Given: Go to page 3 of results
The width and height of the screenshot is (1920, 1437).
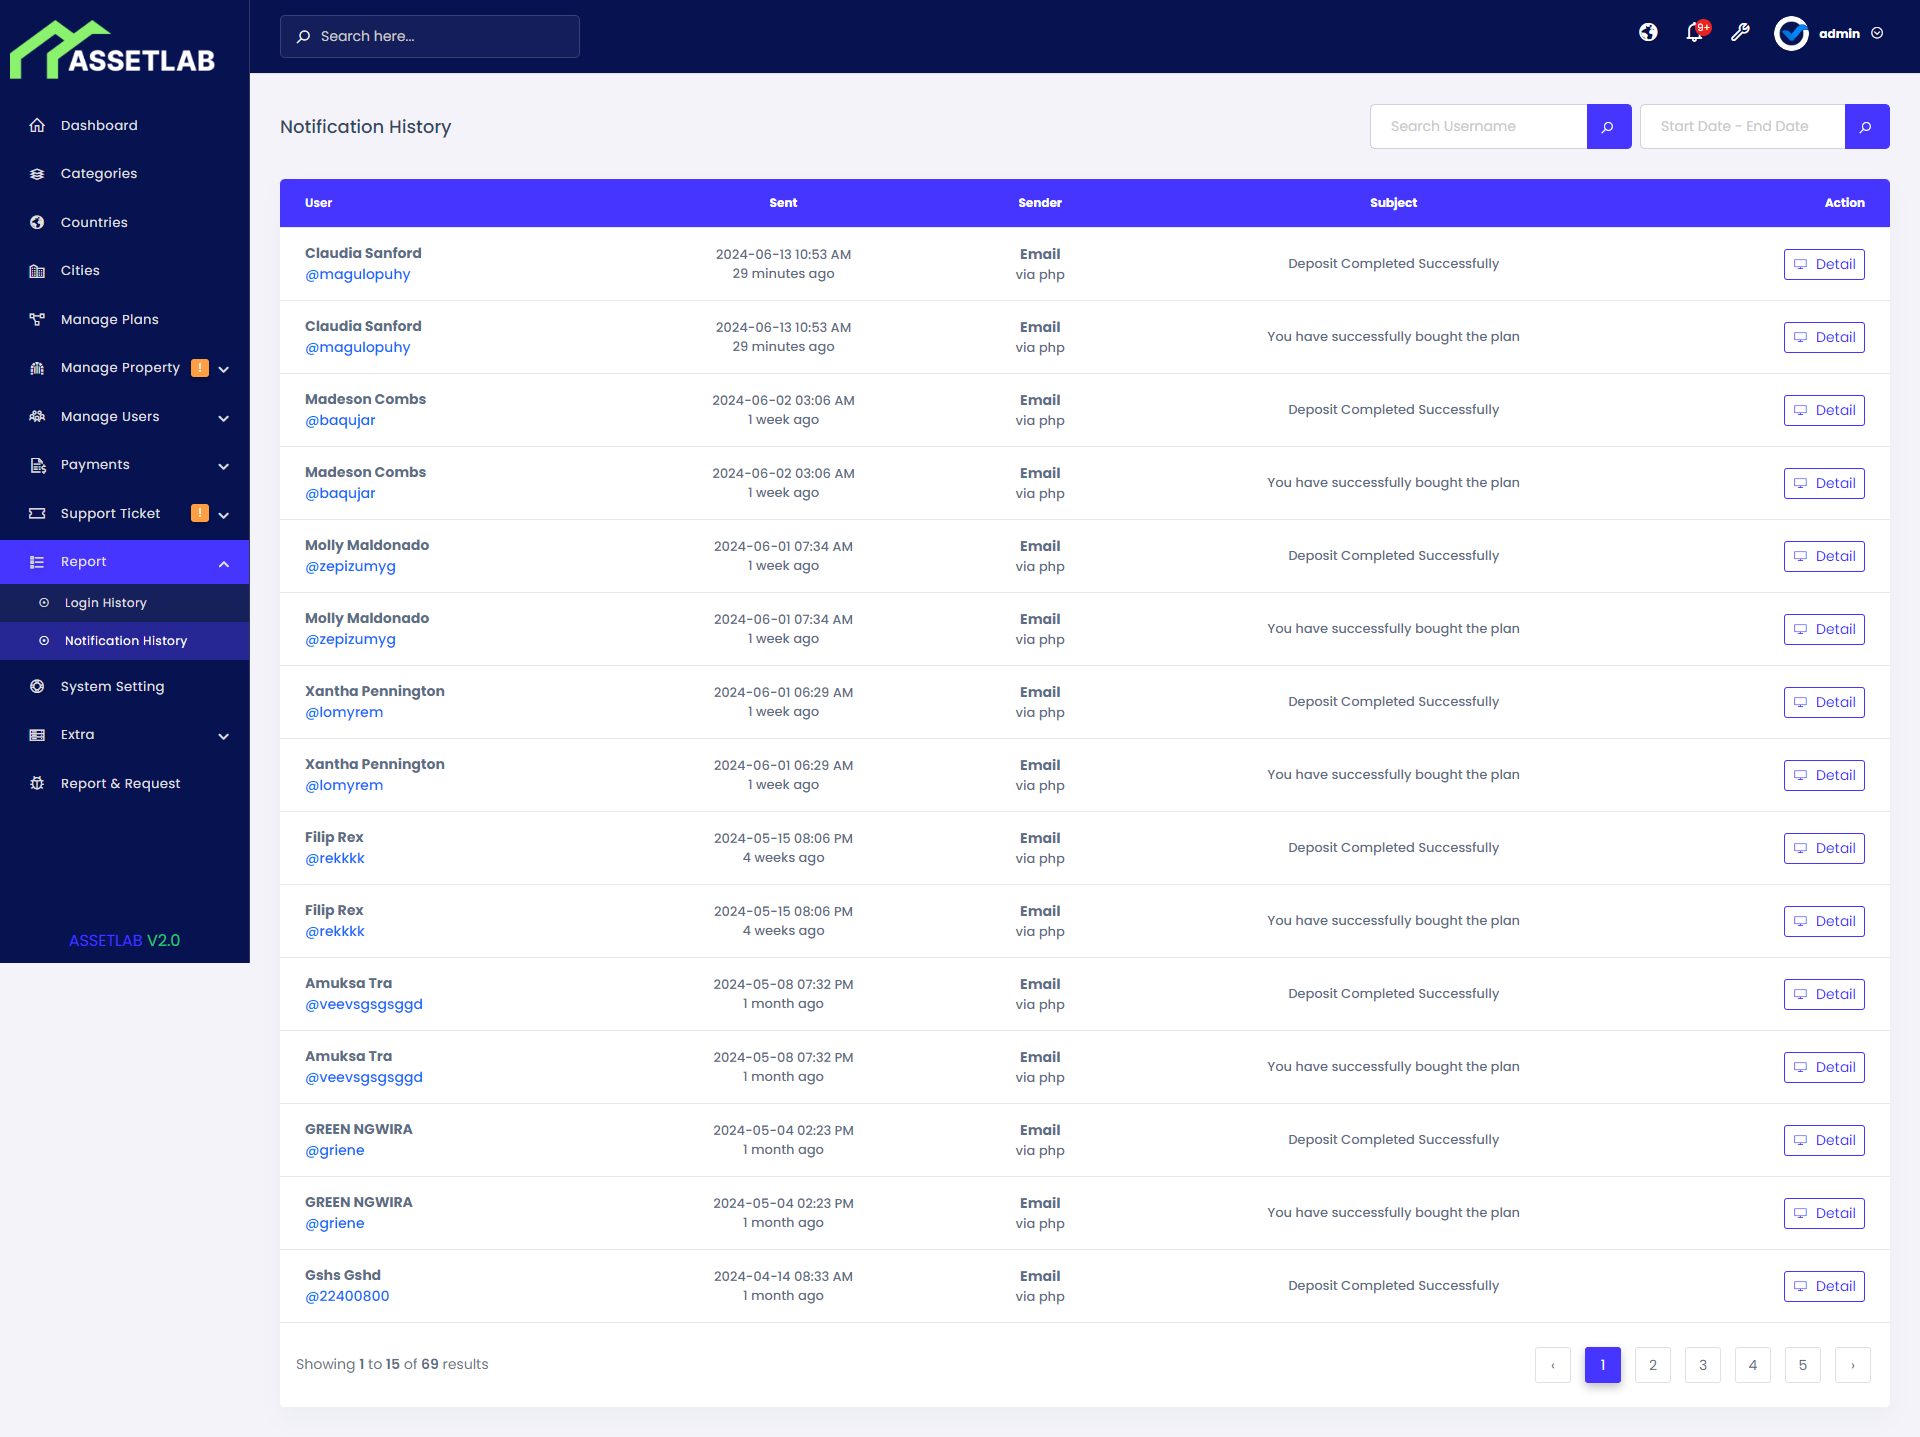Looking at the screenshot, I should (x=1702, y=1364).
